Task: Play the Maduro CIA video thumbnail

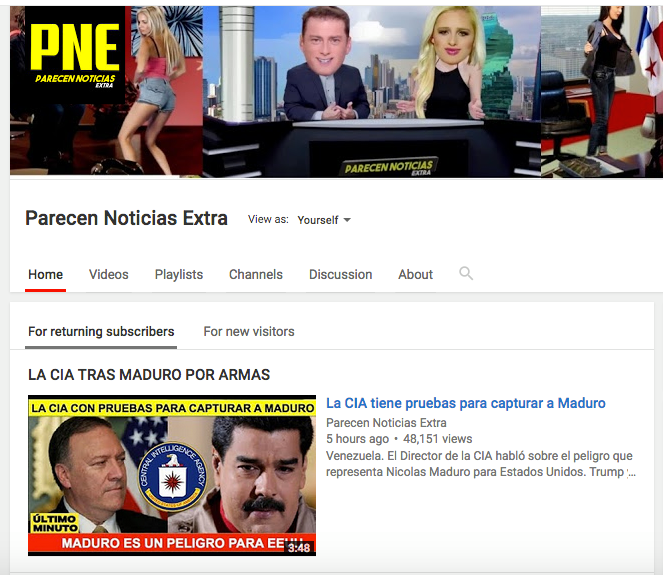Action: 172,475
